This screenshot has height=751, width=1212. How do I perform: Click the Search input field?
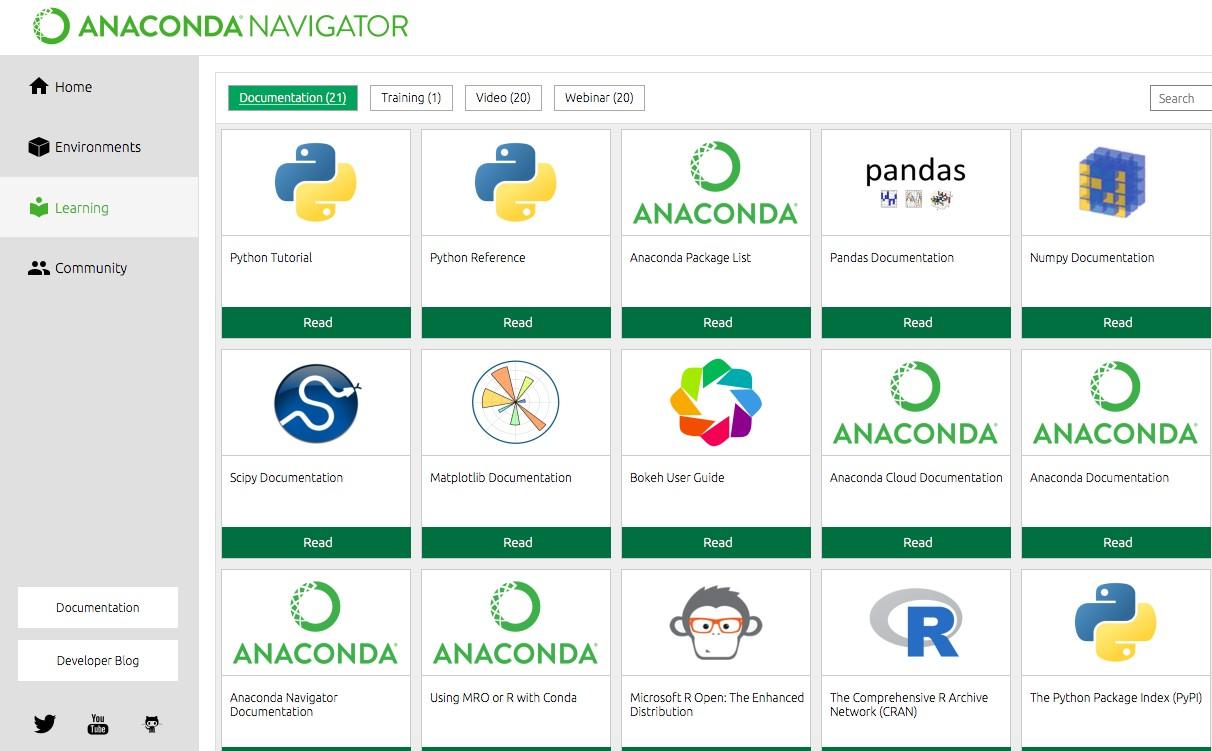[x=1182, y=98]
